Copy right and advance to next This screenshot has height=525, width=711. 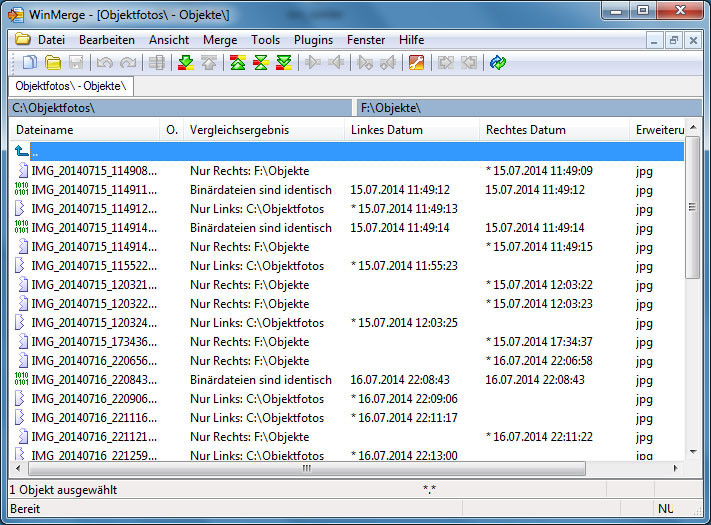[x=365, y=62]
